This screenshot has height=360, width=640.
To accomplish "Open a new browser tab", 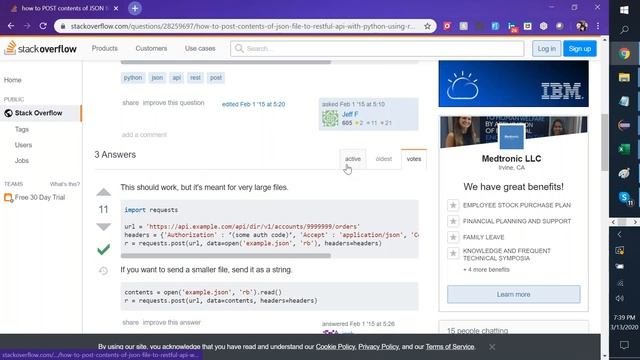I will tap(135, 8).
